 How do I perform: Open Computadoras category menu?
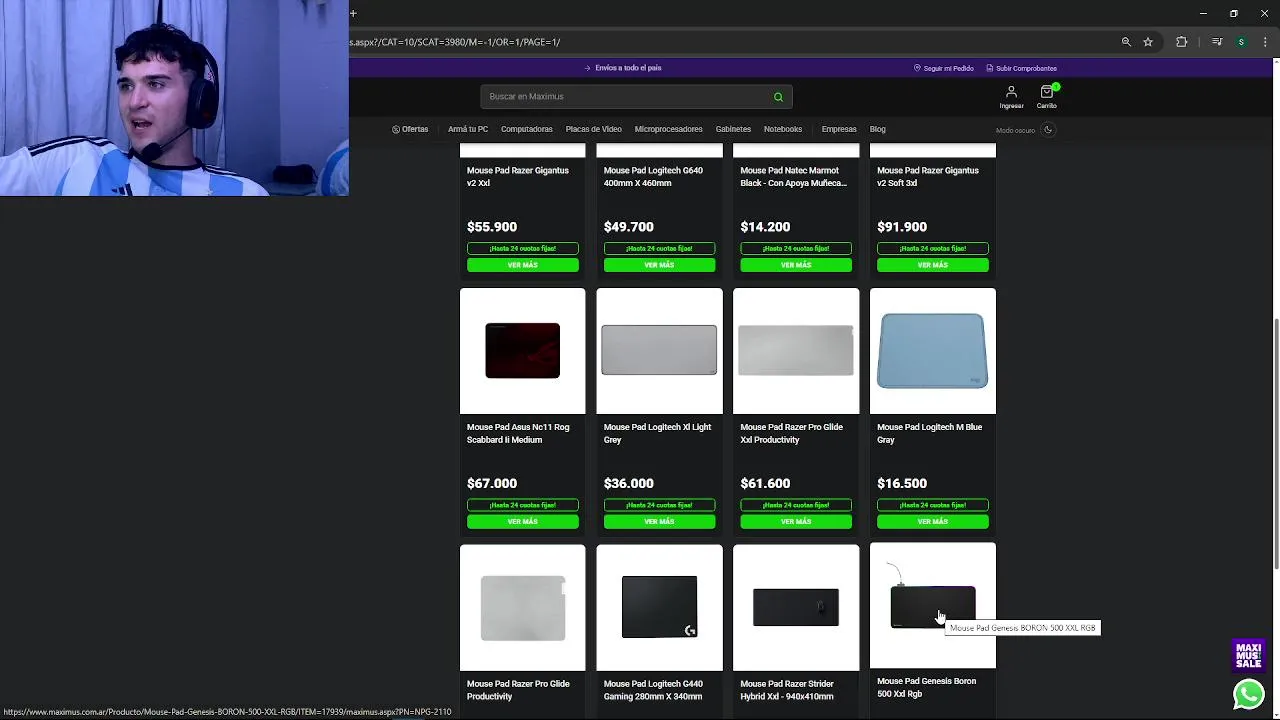click(x=527, y=129)
